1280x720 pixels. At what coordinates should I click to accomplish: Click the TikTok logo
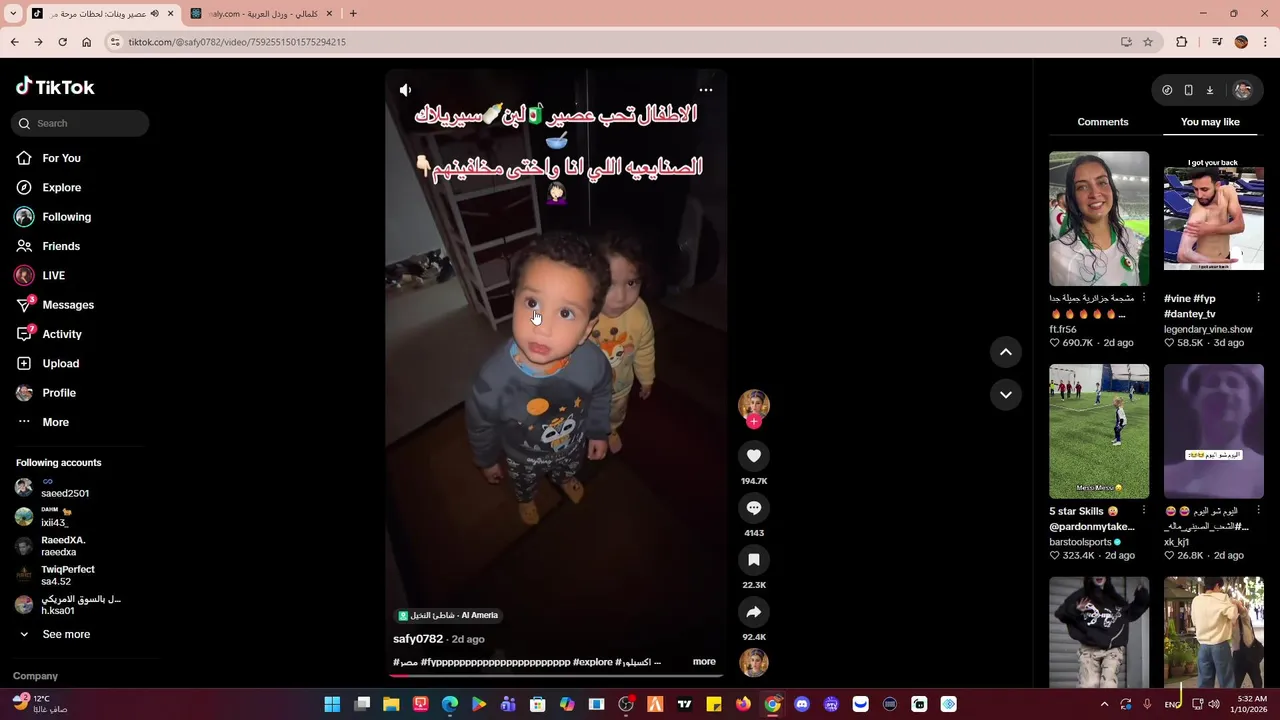click(55, 87)
